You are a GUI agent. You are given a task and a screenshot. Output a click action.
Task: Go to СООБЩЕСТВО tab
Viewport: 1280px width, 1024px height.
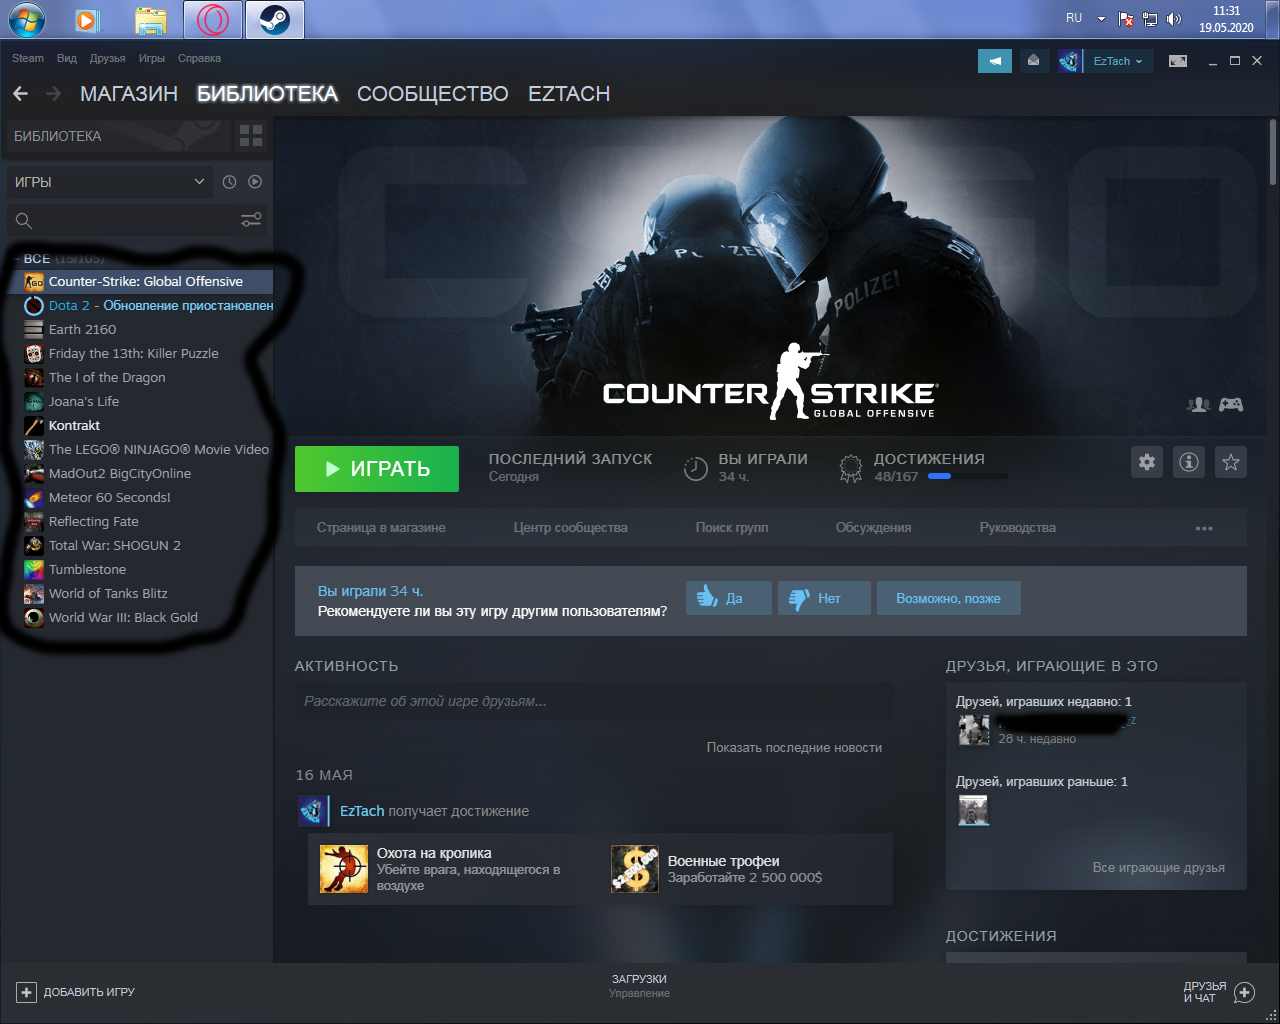433,94
